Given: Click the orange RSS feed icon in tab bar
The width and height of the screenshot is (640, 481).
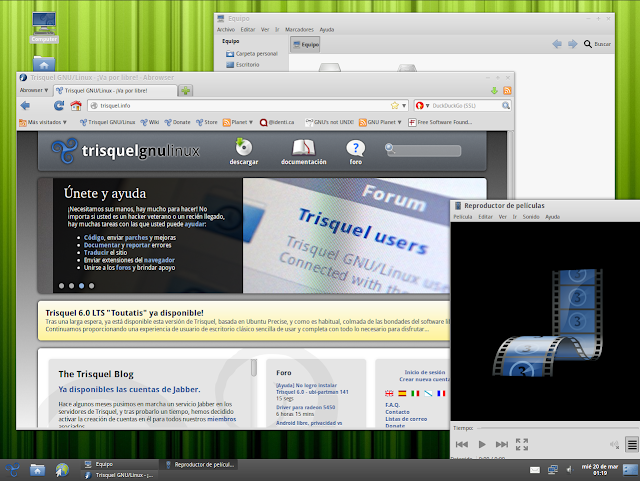Looking at the screenshot, I should 507,91.
